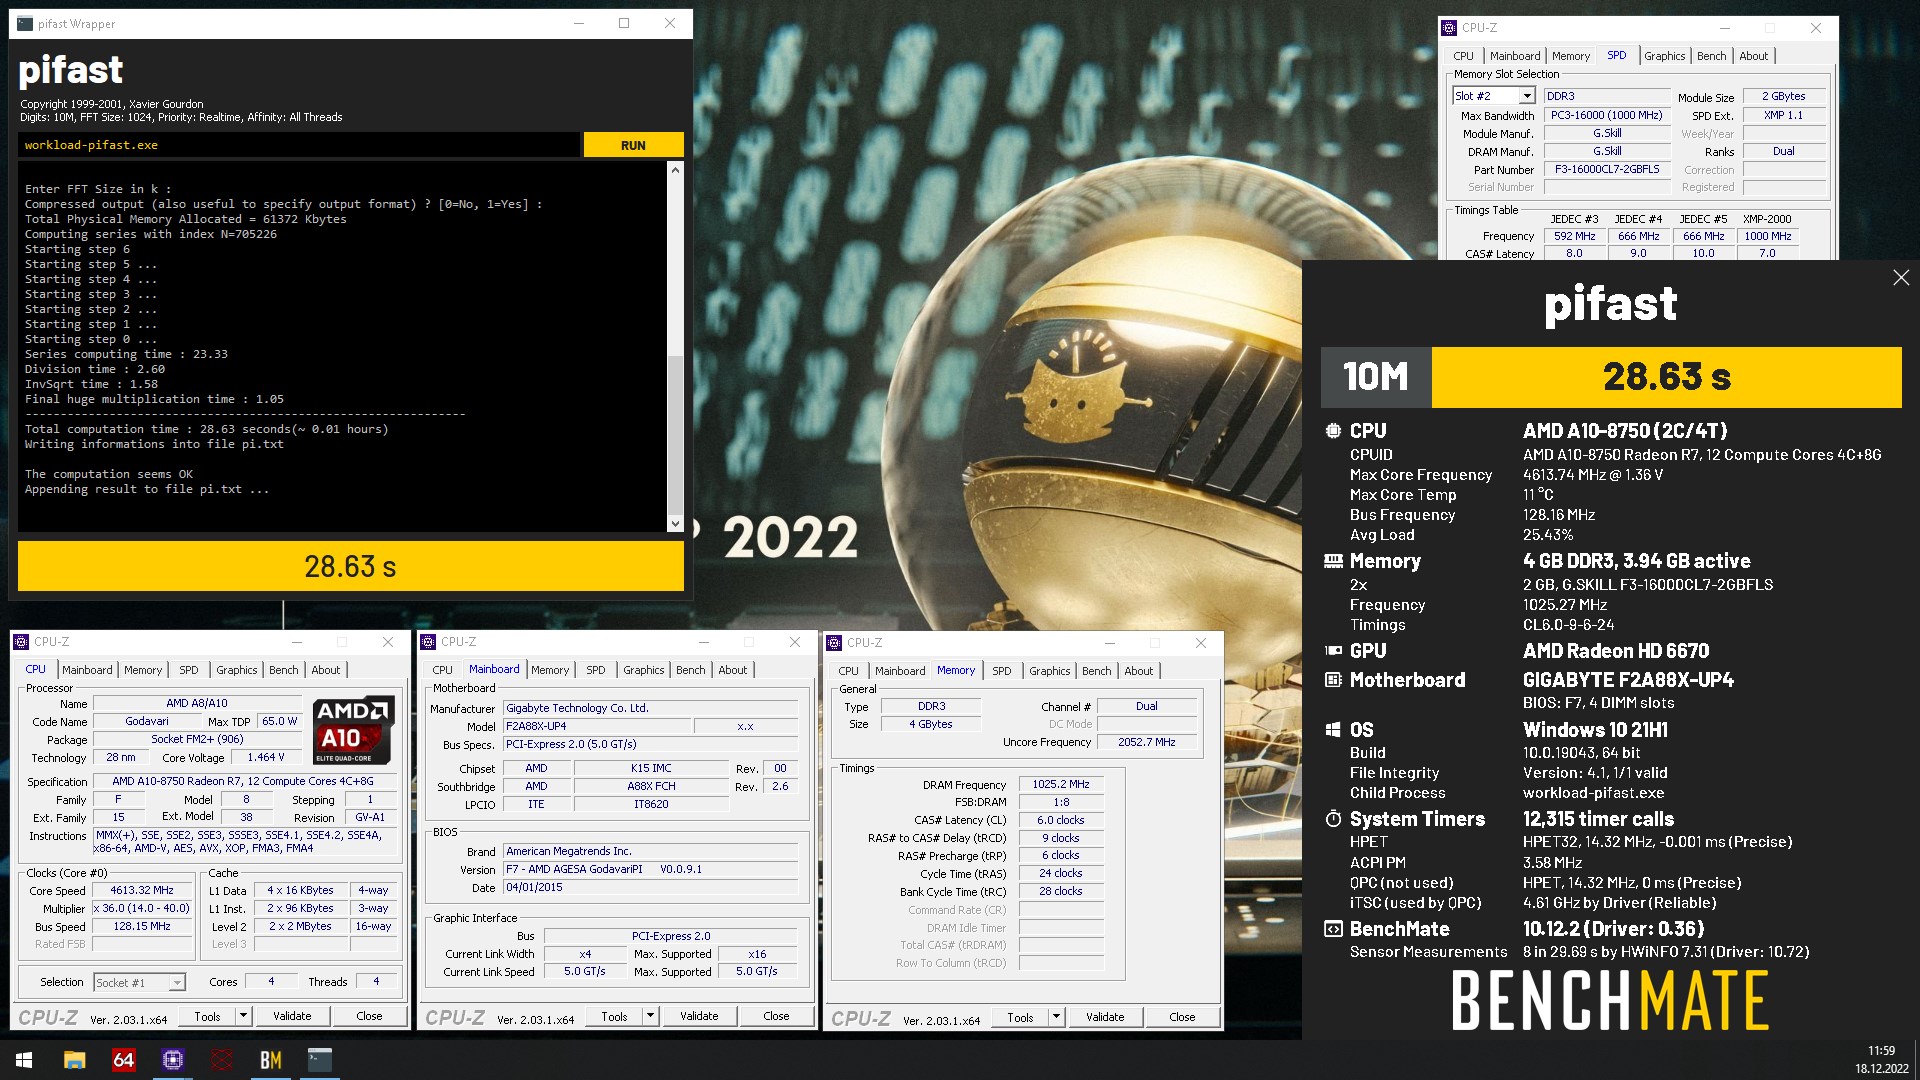Click Validate in CPU-Z Mainboard window
1920x1080 pixels.
coord(699,1016)
